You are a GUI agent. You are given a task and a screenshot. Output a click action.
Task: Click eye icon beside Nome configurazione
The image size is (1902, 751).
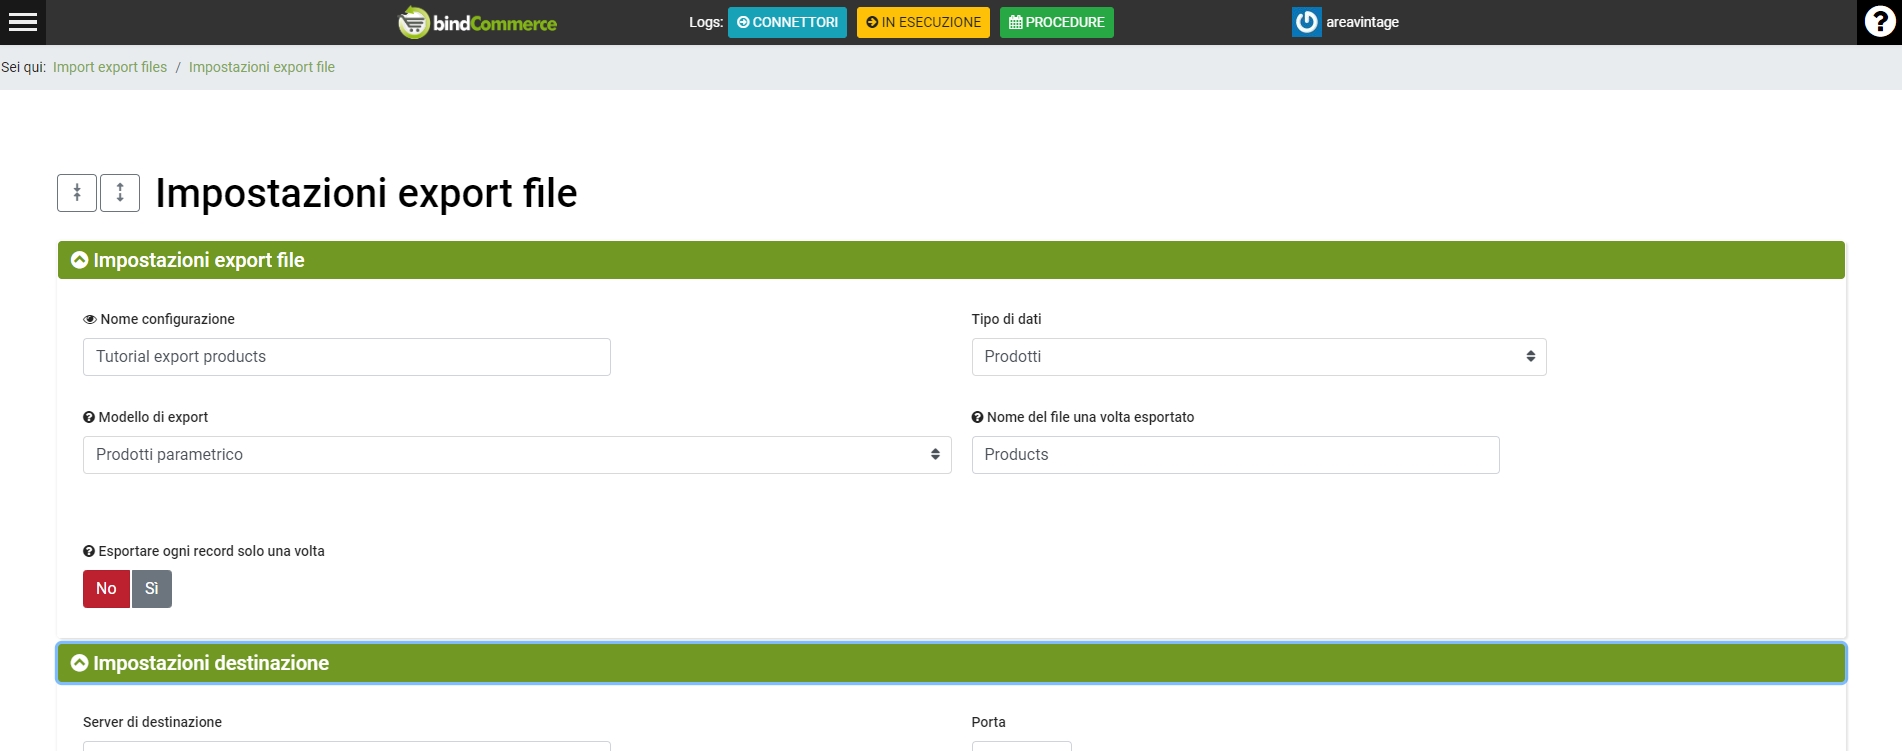pyautogui.click(x=90, y=320)
